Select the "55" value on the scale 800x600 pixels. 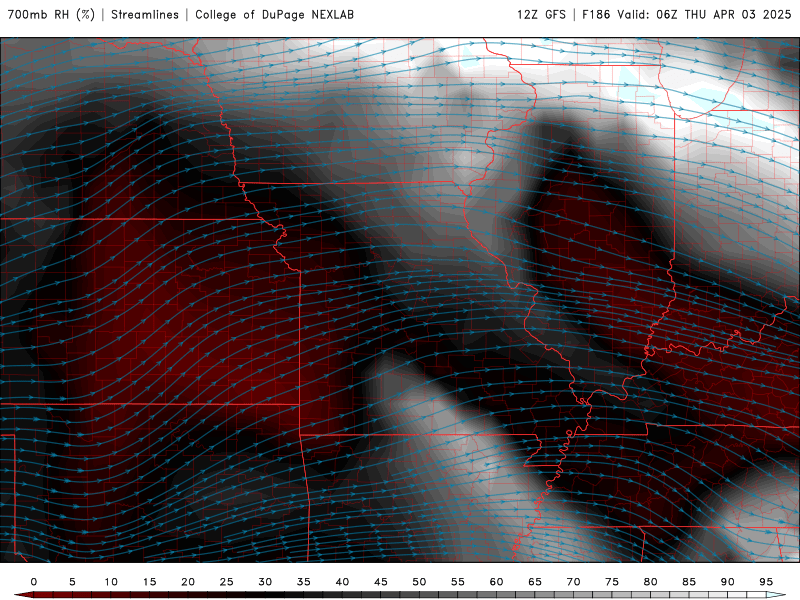point(458,582)
